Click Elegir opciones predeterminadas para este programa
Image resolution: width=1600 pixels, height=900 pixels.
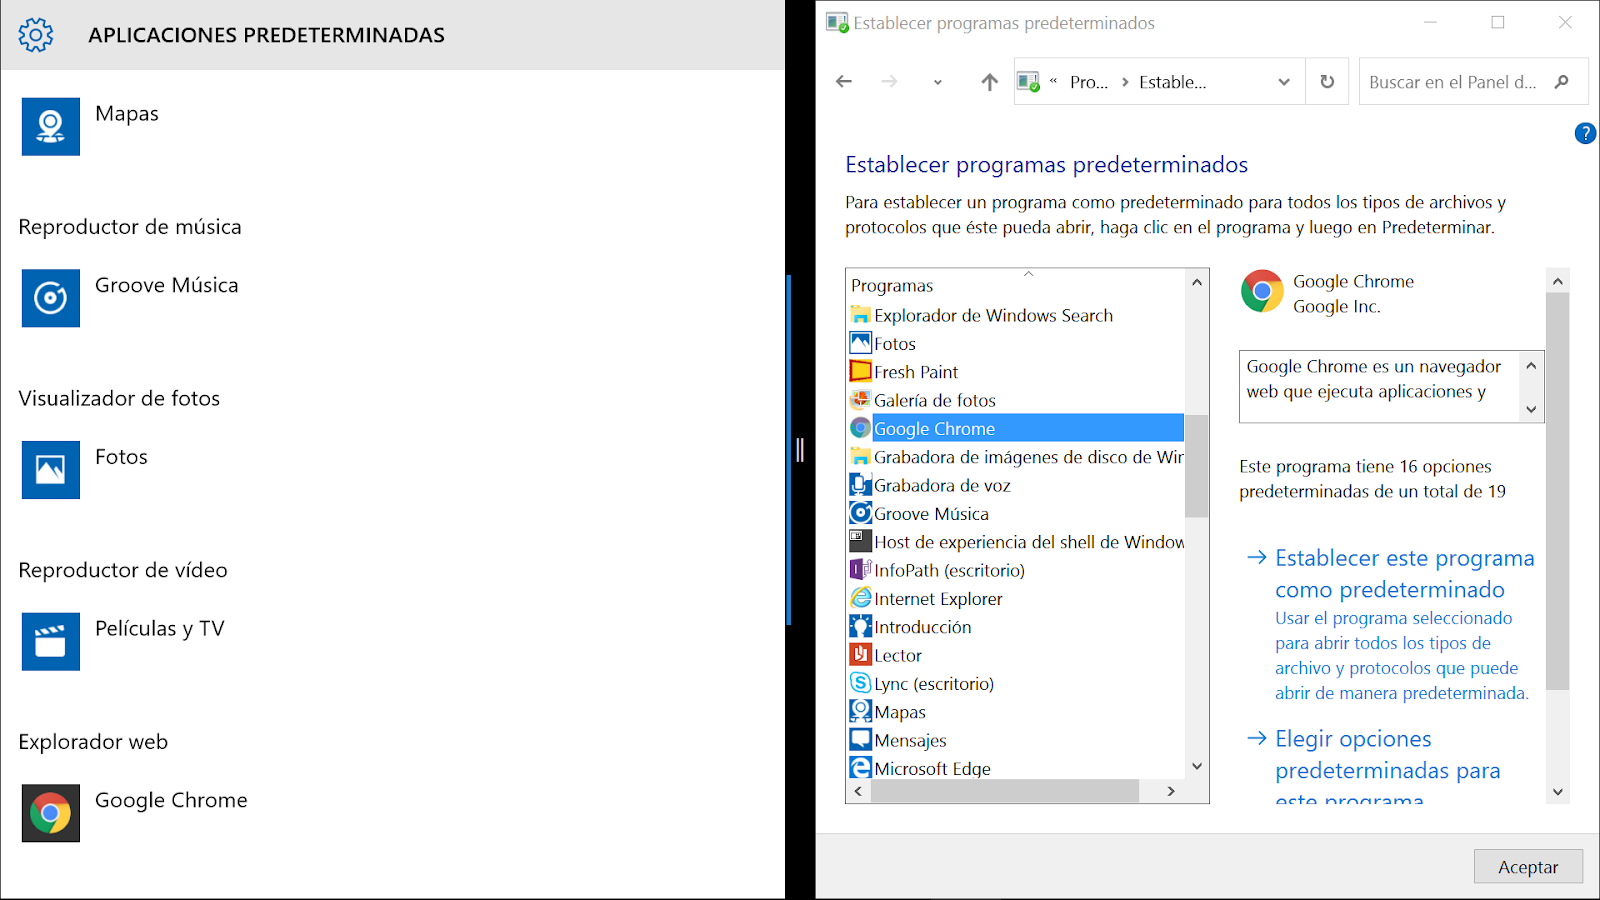[x=1388, y=770]
